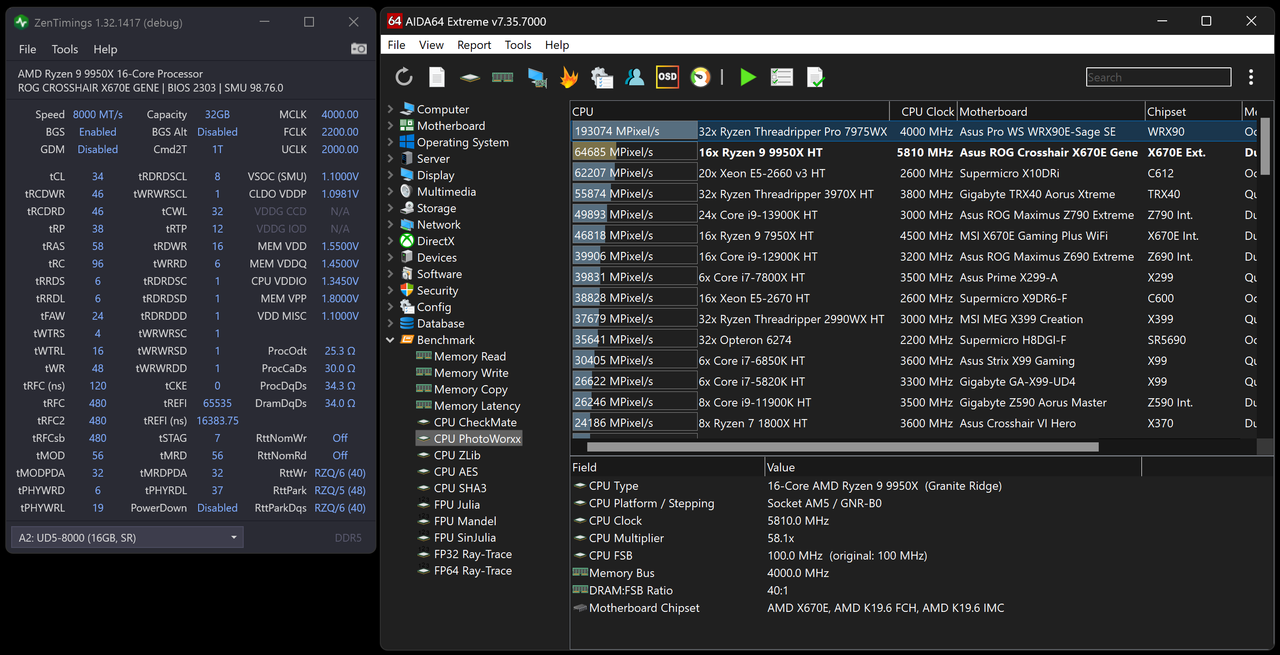Image resolution: width=1280 pixels, height=655 pixels.
Task: Click the blue user icon in toolbar
Action: [634, 77]
